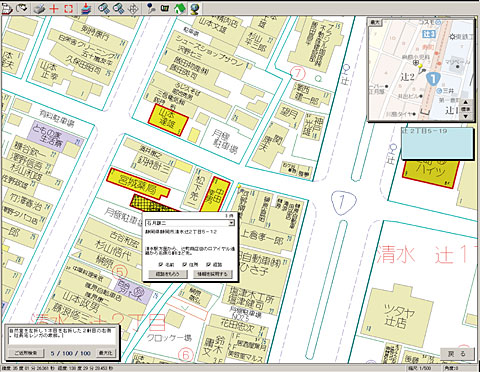Open the layers stack import icon
480x372 pixels.
coord(87,8)
